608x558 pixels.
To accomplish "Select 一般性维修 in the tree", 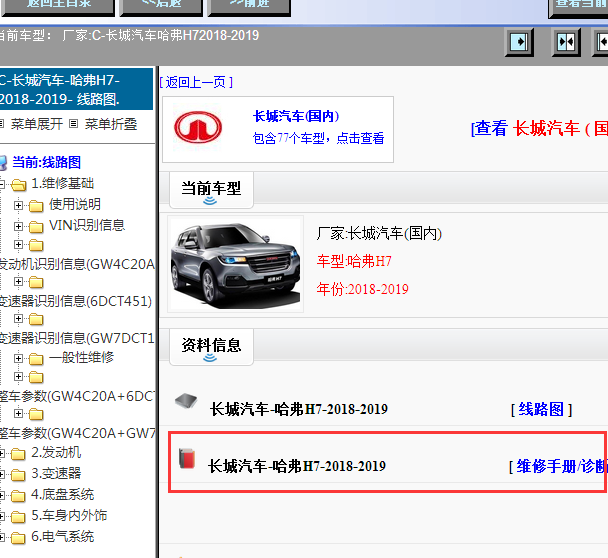I will pos(81,357).
